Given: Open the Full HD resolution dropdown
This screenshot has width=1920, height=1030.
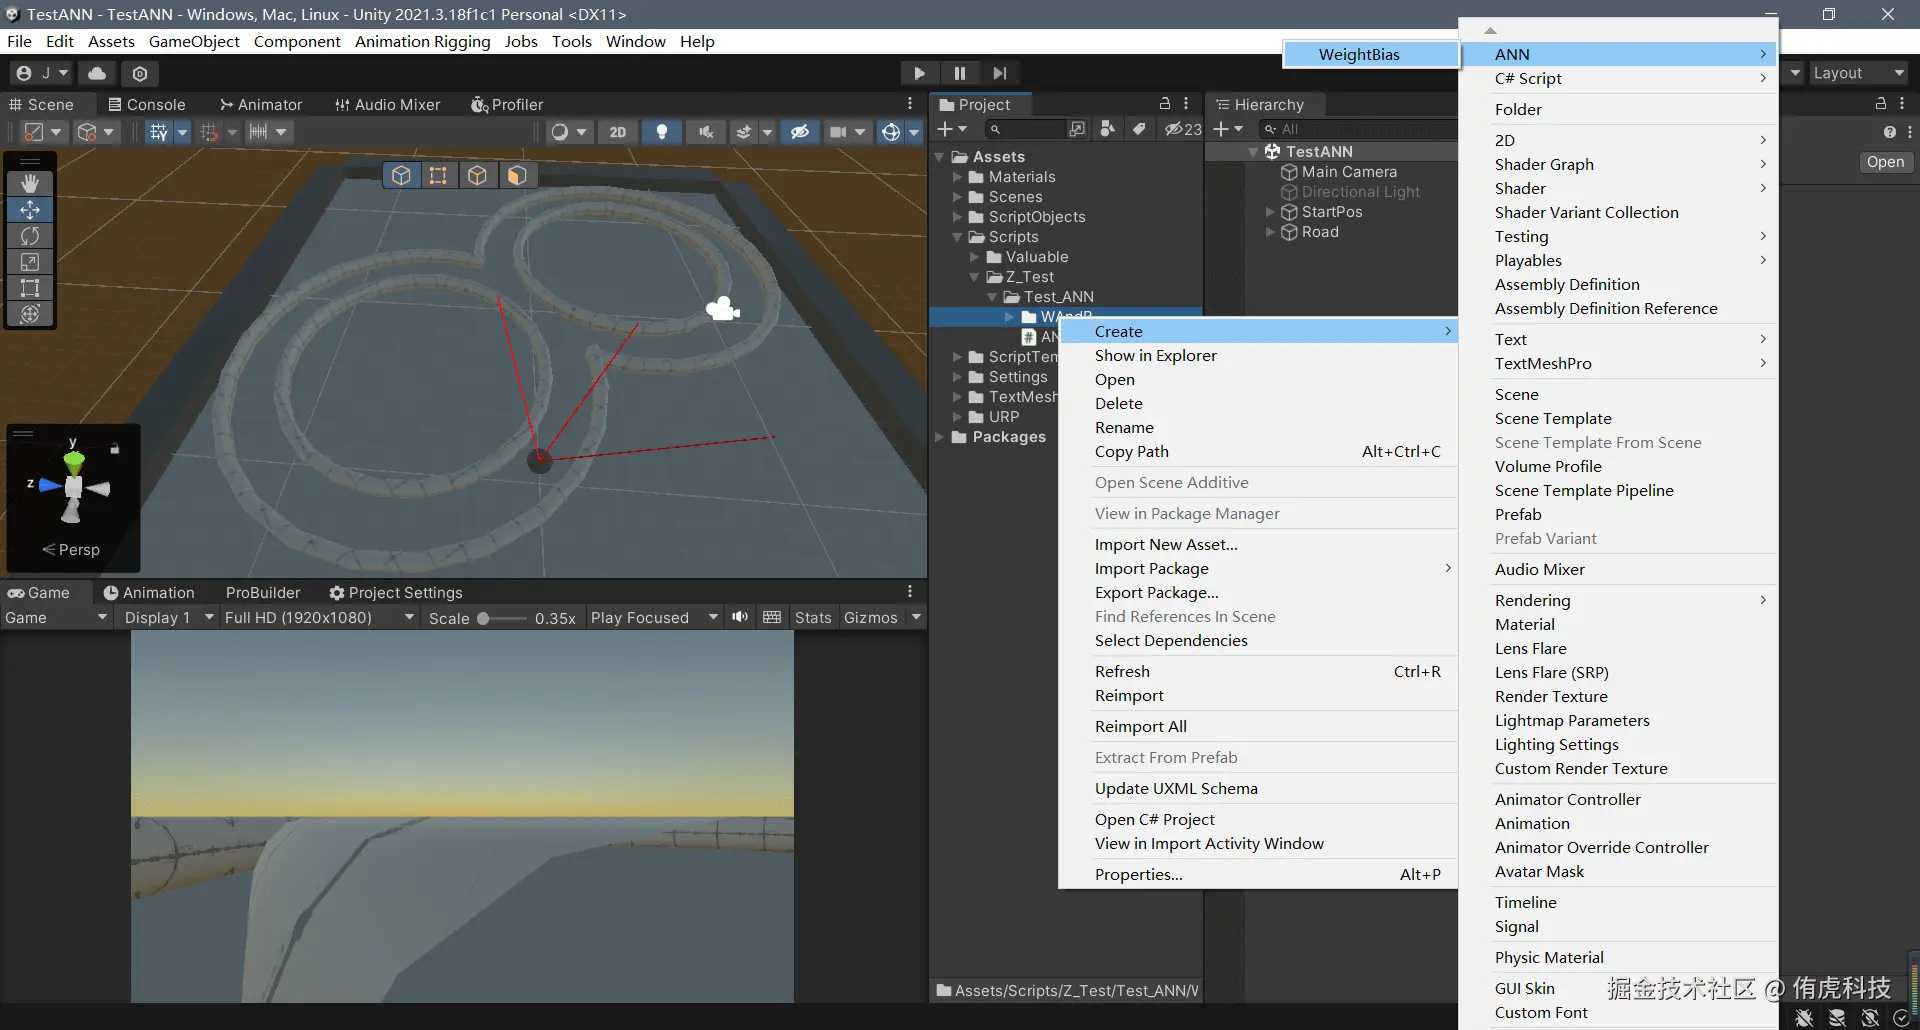Looking at the screenshot, I should click(318, 617).
